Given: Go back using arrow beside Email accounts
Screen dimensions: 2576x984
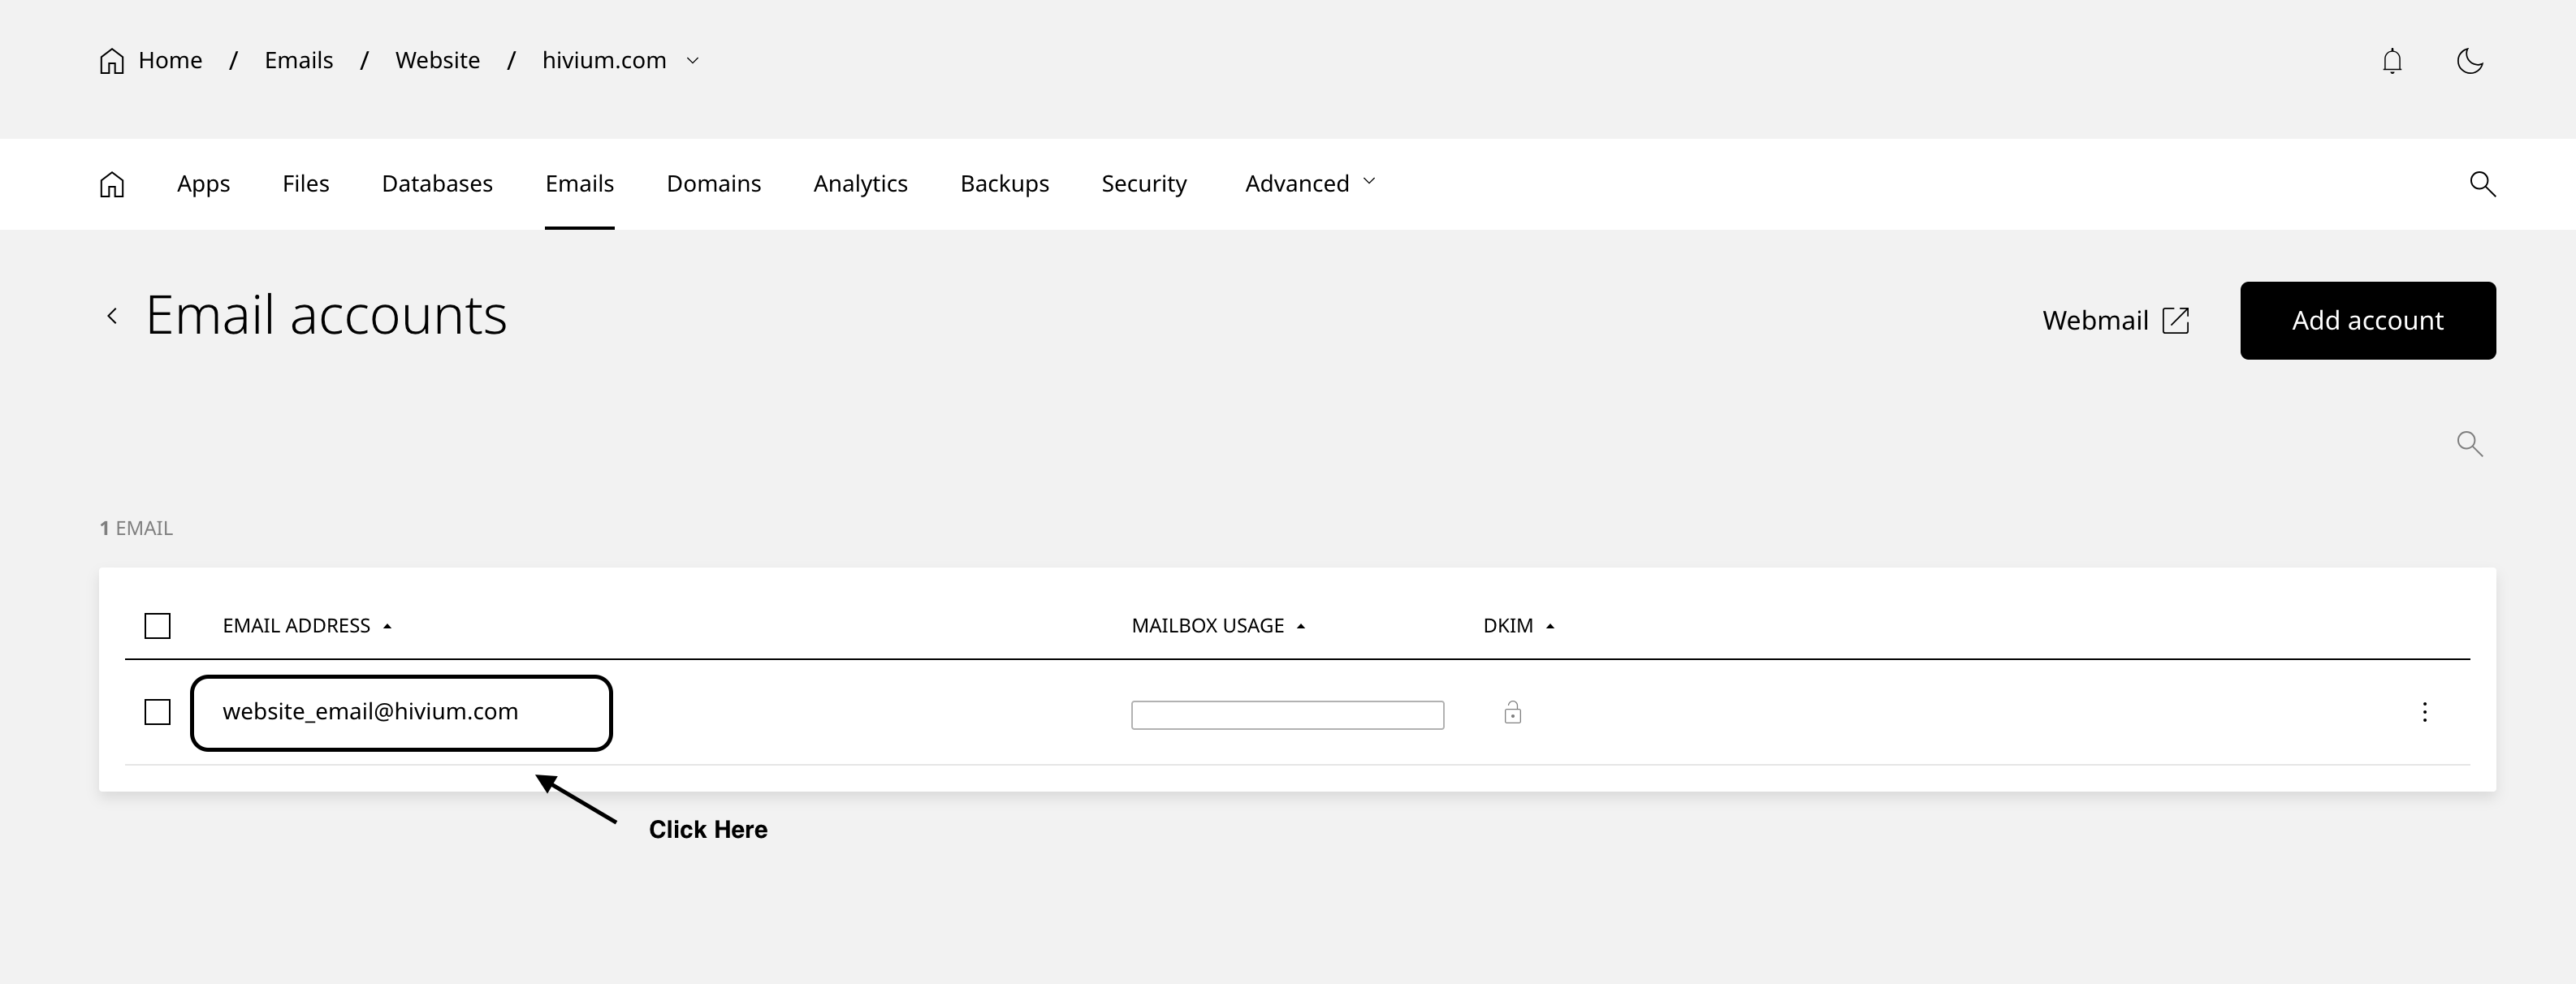Looking at the screenshot, I should coord(112,316).
